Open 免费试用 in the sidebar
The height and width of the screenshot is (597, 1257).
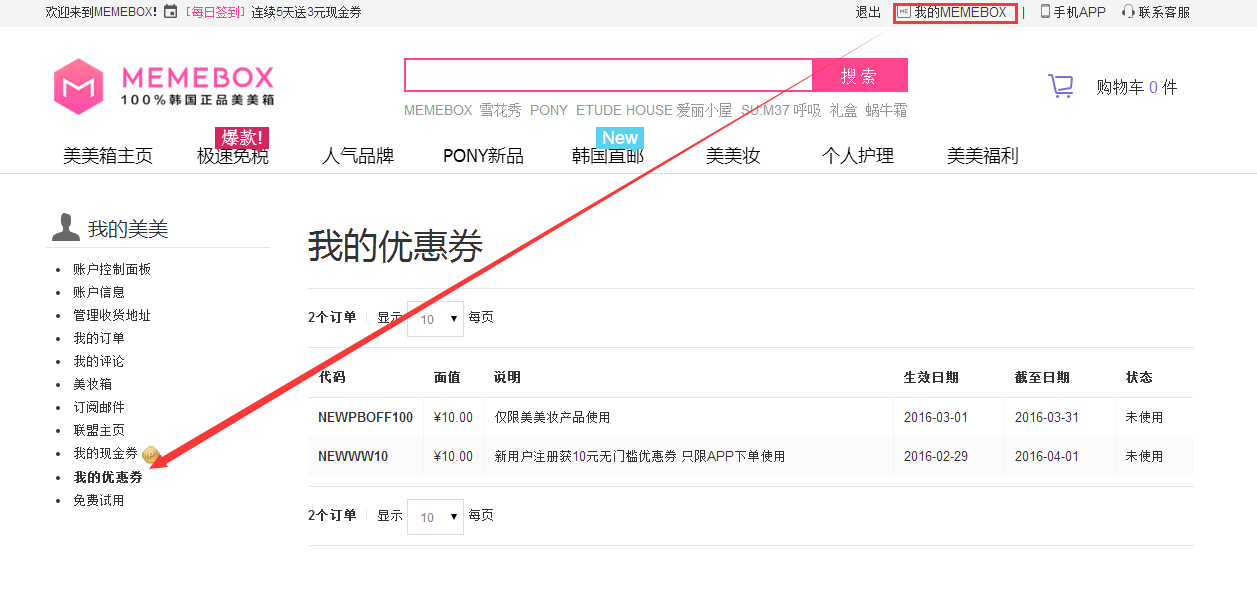pos(99,500)
